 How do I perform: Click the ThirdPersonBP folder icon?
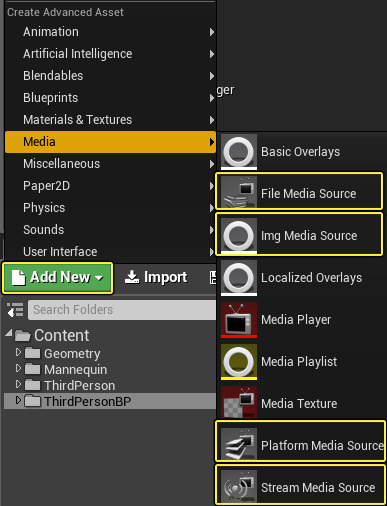click(32, 401)
